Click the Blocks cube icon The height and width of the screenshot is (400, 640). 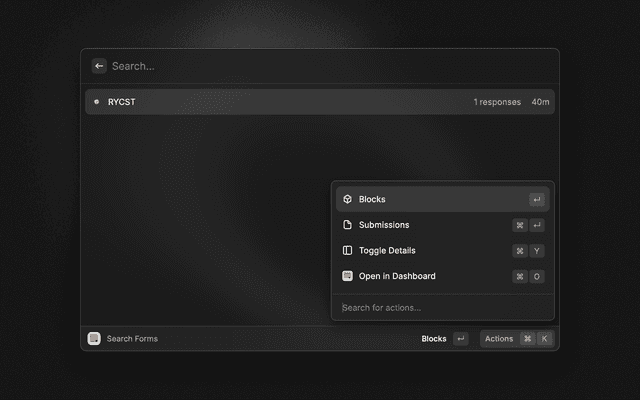coord(347,199)
